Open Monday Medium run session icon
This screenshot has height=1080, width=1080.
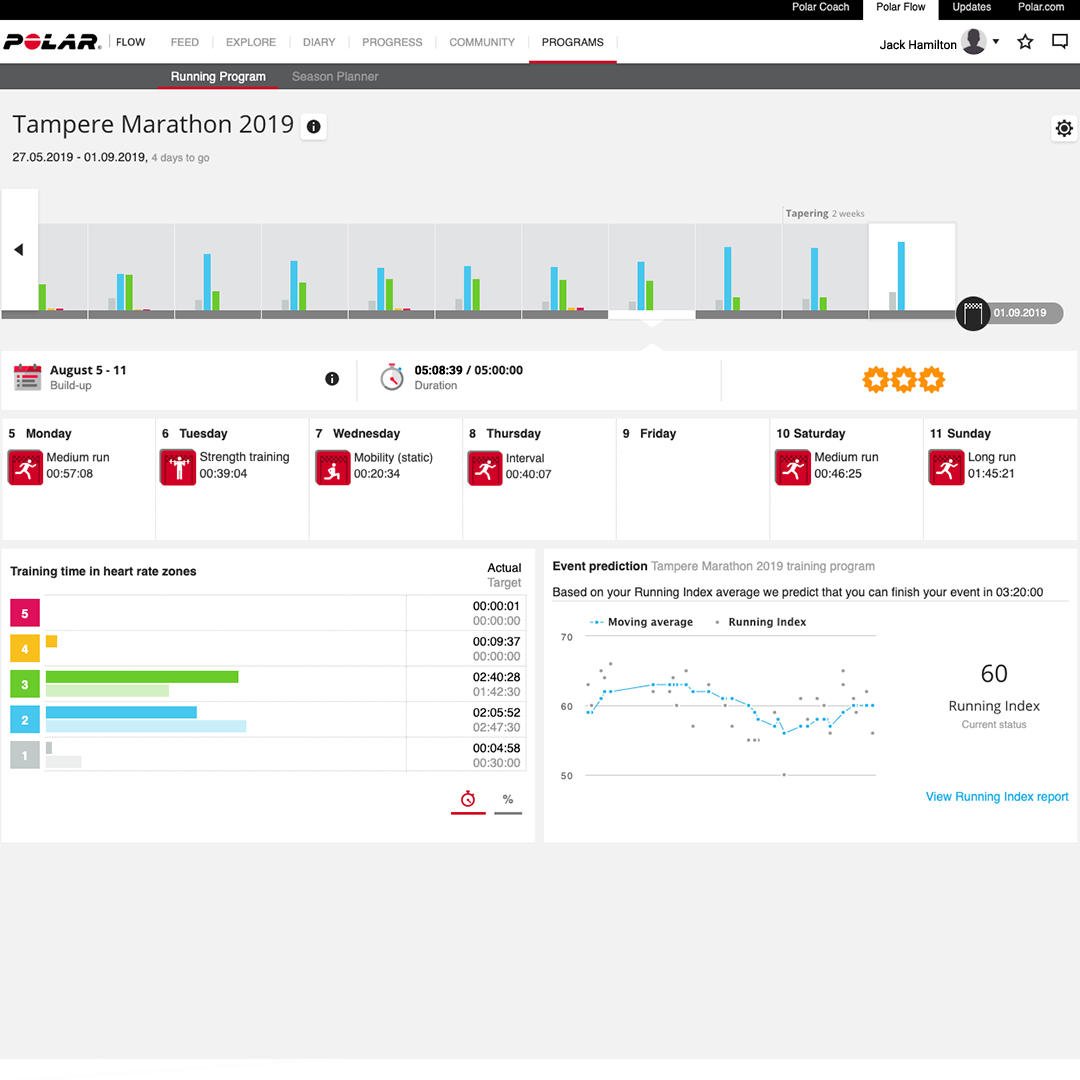25,467
